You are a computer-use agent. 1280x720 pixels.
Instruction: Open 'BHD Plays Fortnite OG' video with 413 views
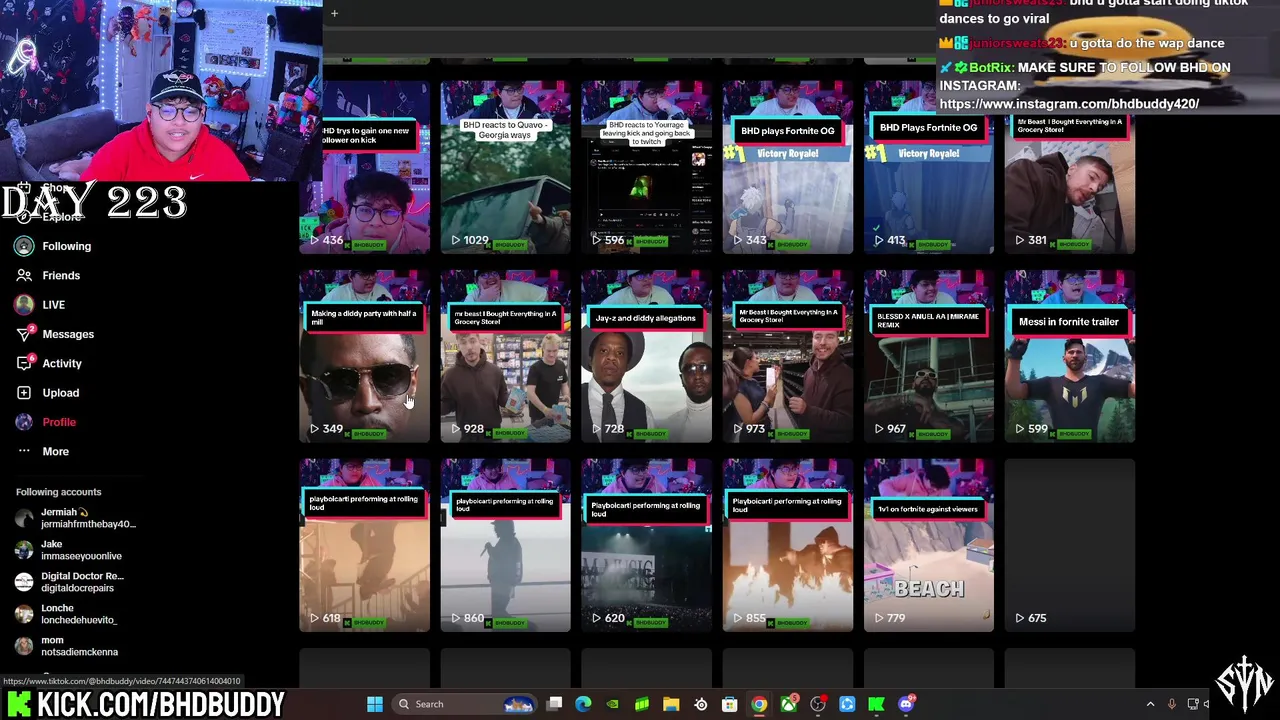tap(928, 167)
